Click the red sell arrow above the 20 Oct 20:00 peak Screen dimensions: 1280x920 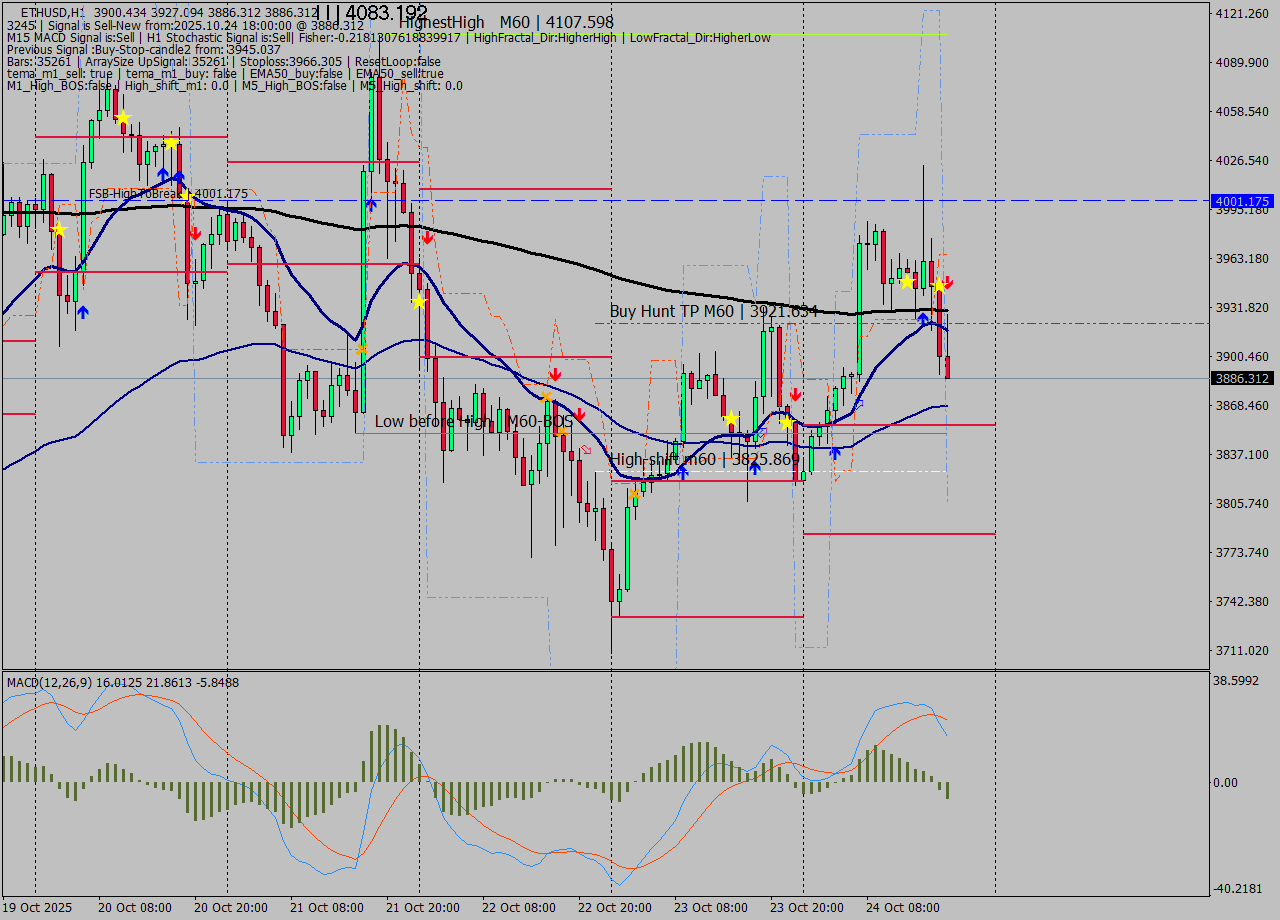196,232
